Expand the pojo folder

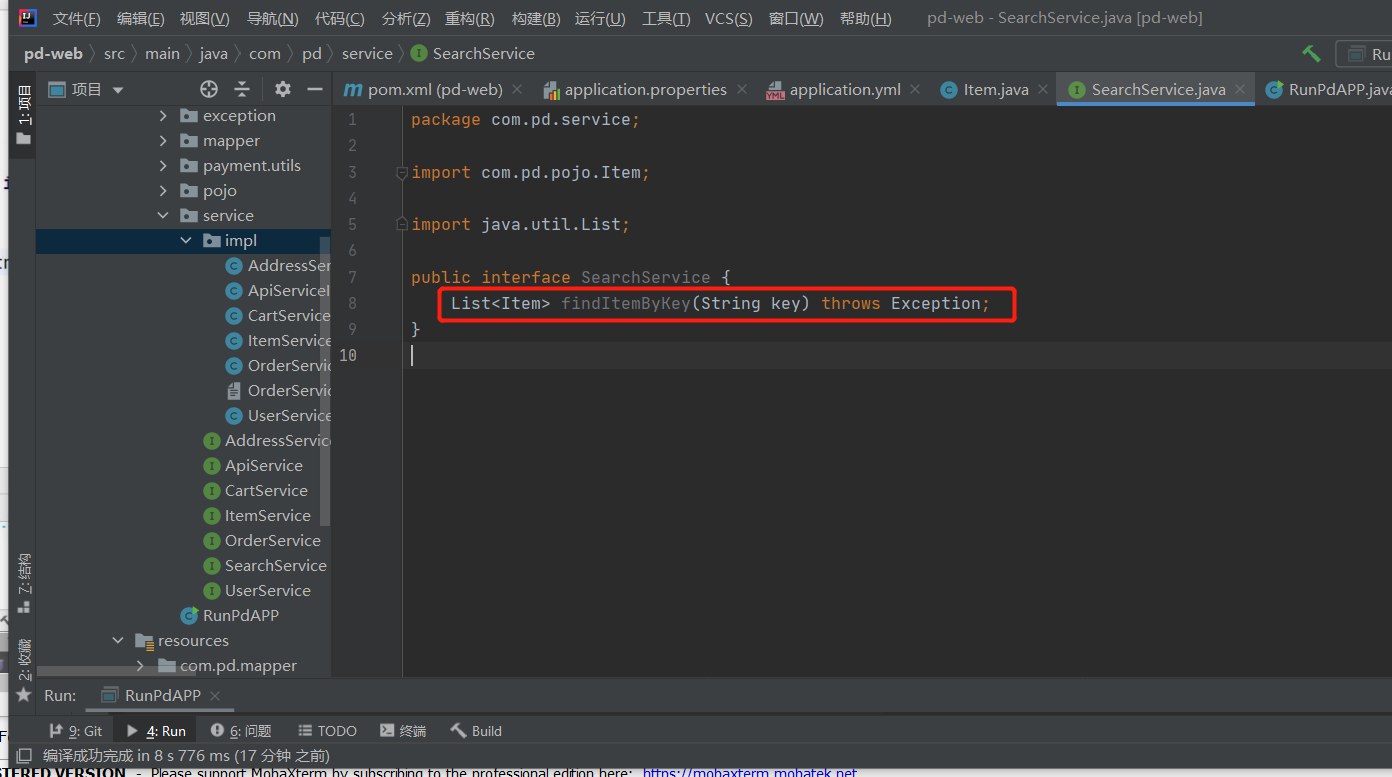164,191
